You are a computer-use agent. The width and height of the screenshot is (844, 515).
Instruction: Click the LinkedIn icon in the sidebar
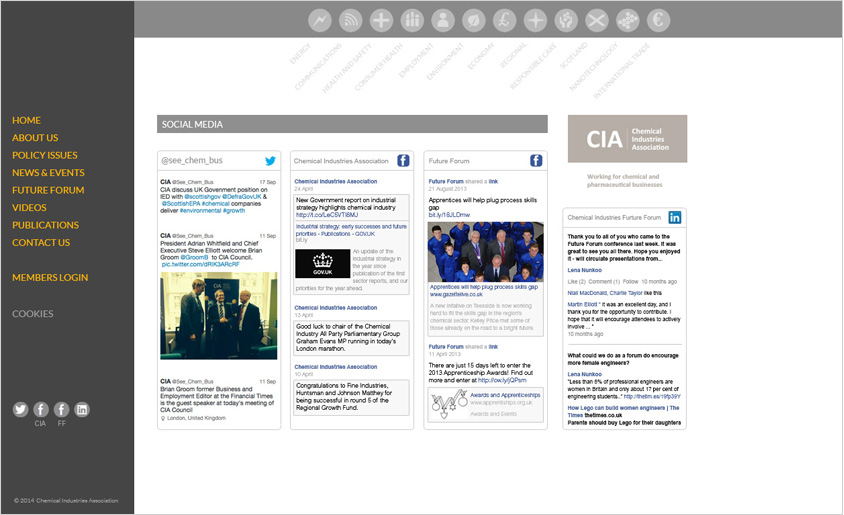click(x=82, y=410)
